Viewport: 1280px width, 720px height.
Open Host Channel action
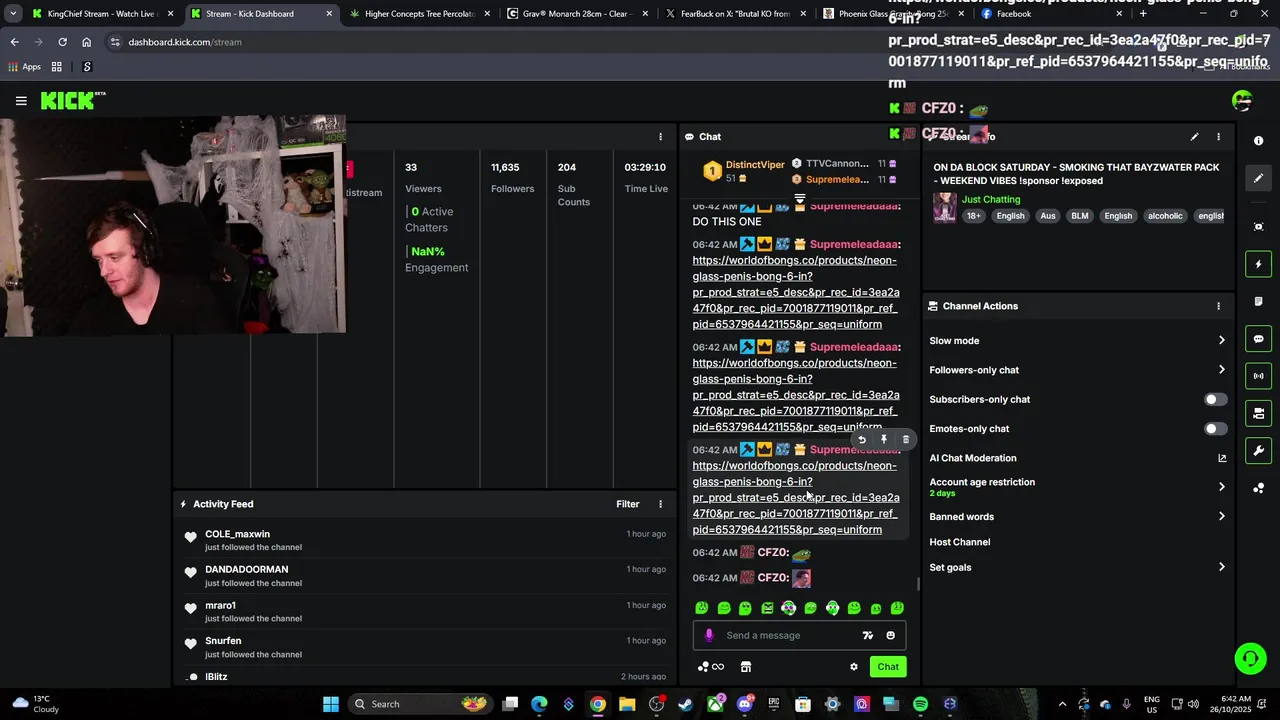960,542
